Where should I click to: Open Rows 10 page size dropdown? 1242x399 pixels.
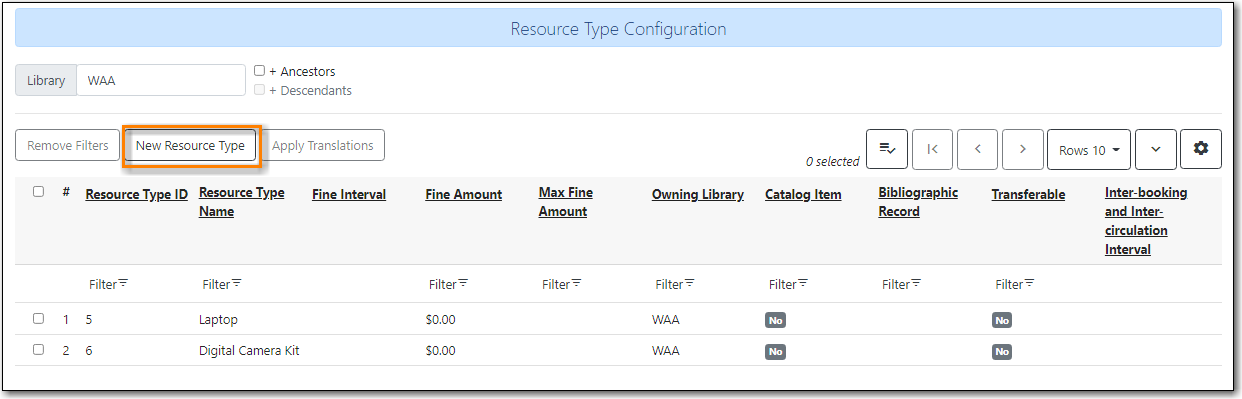pos(1089,149)
